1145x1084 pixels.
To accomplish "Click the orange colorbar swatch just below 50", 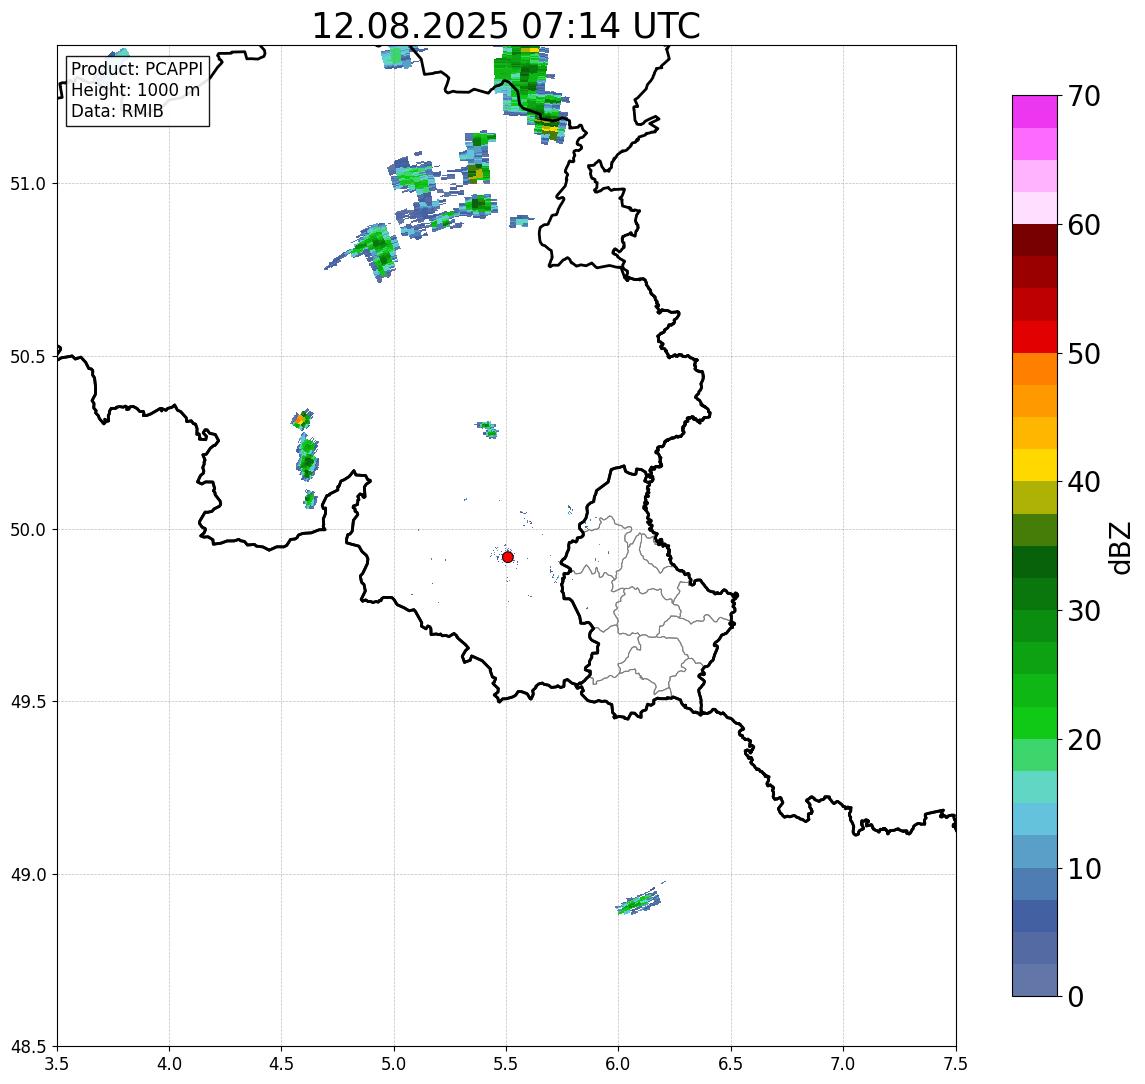I will tap(1035, 370).
